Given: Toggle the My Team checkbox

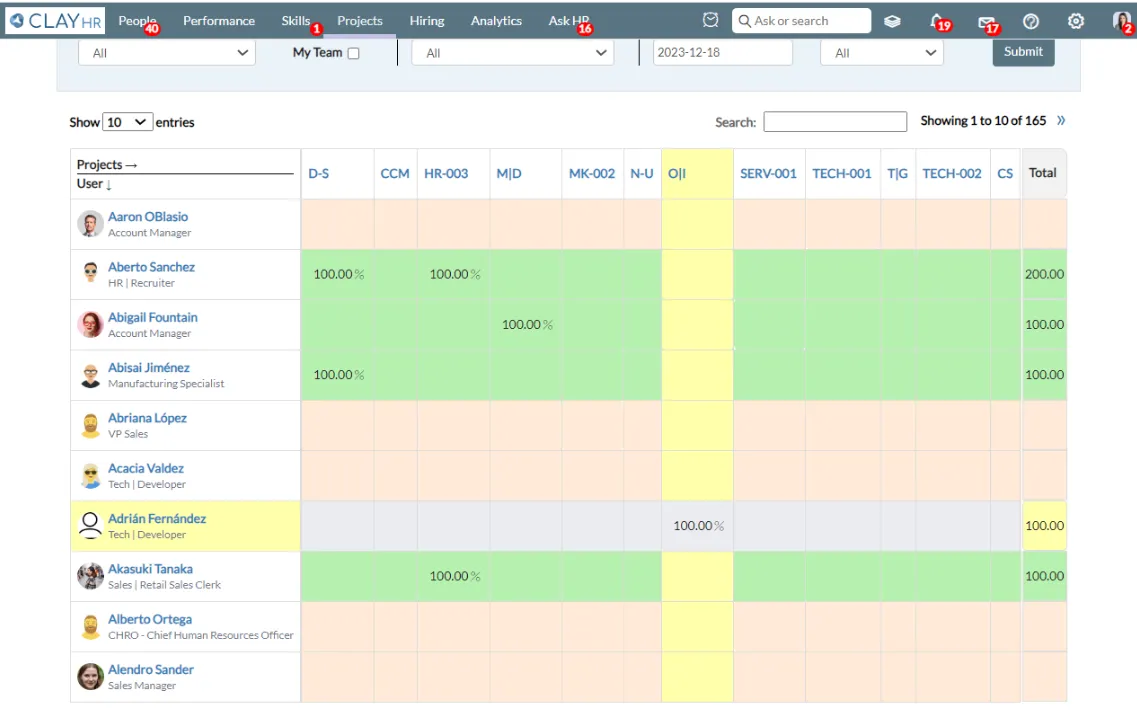Looking at the screenshot, I should coord(353,53).
